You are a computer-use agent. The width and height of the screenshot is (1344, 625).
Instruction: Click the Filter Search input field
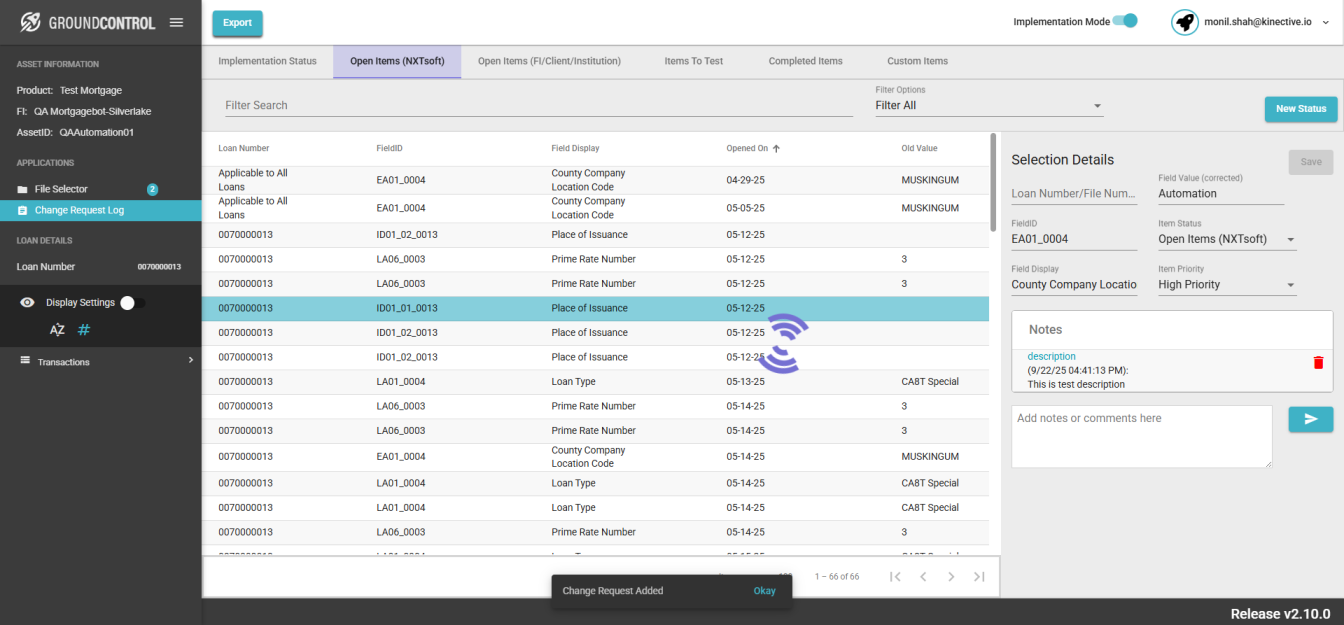coord(539,105)
